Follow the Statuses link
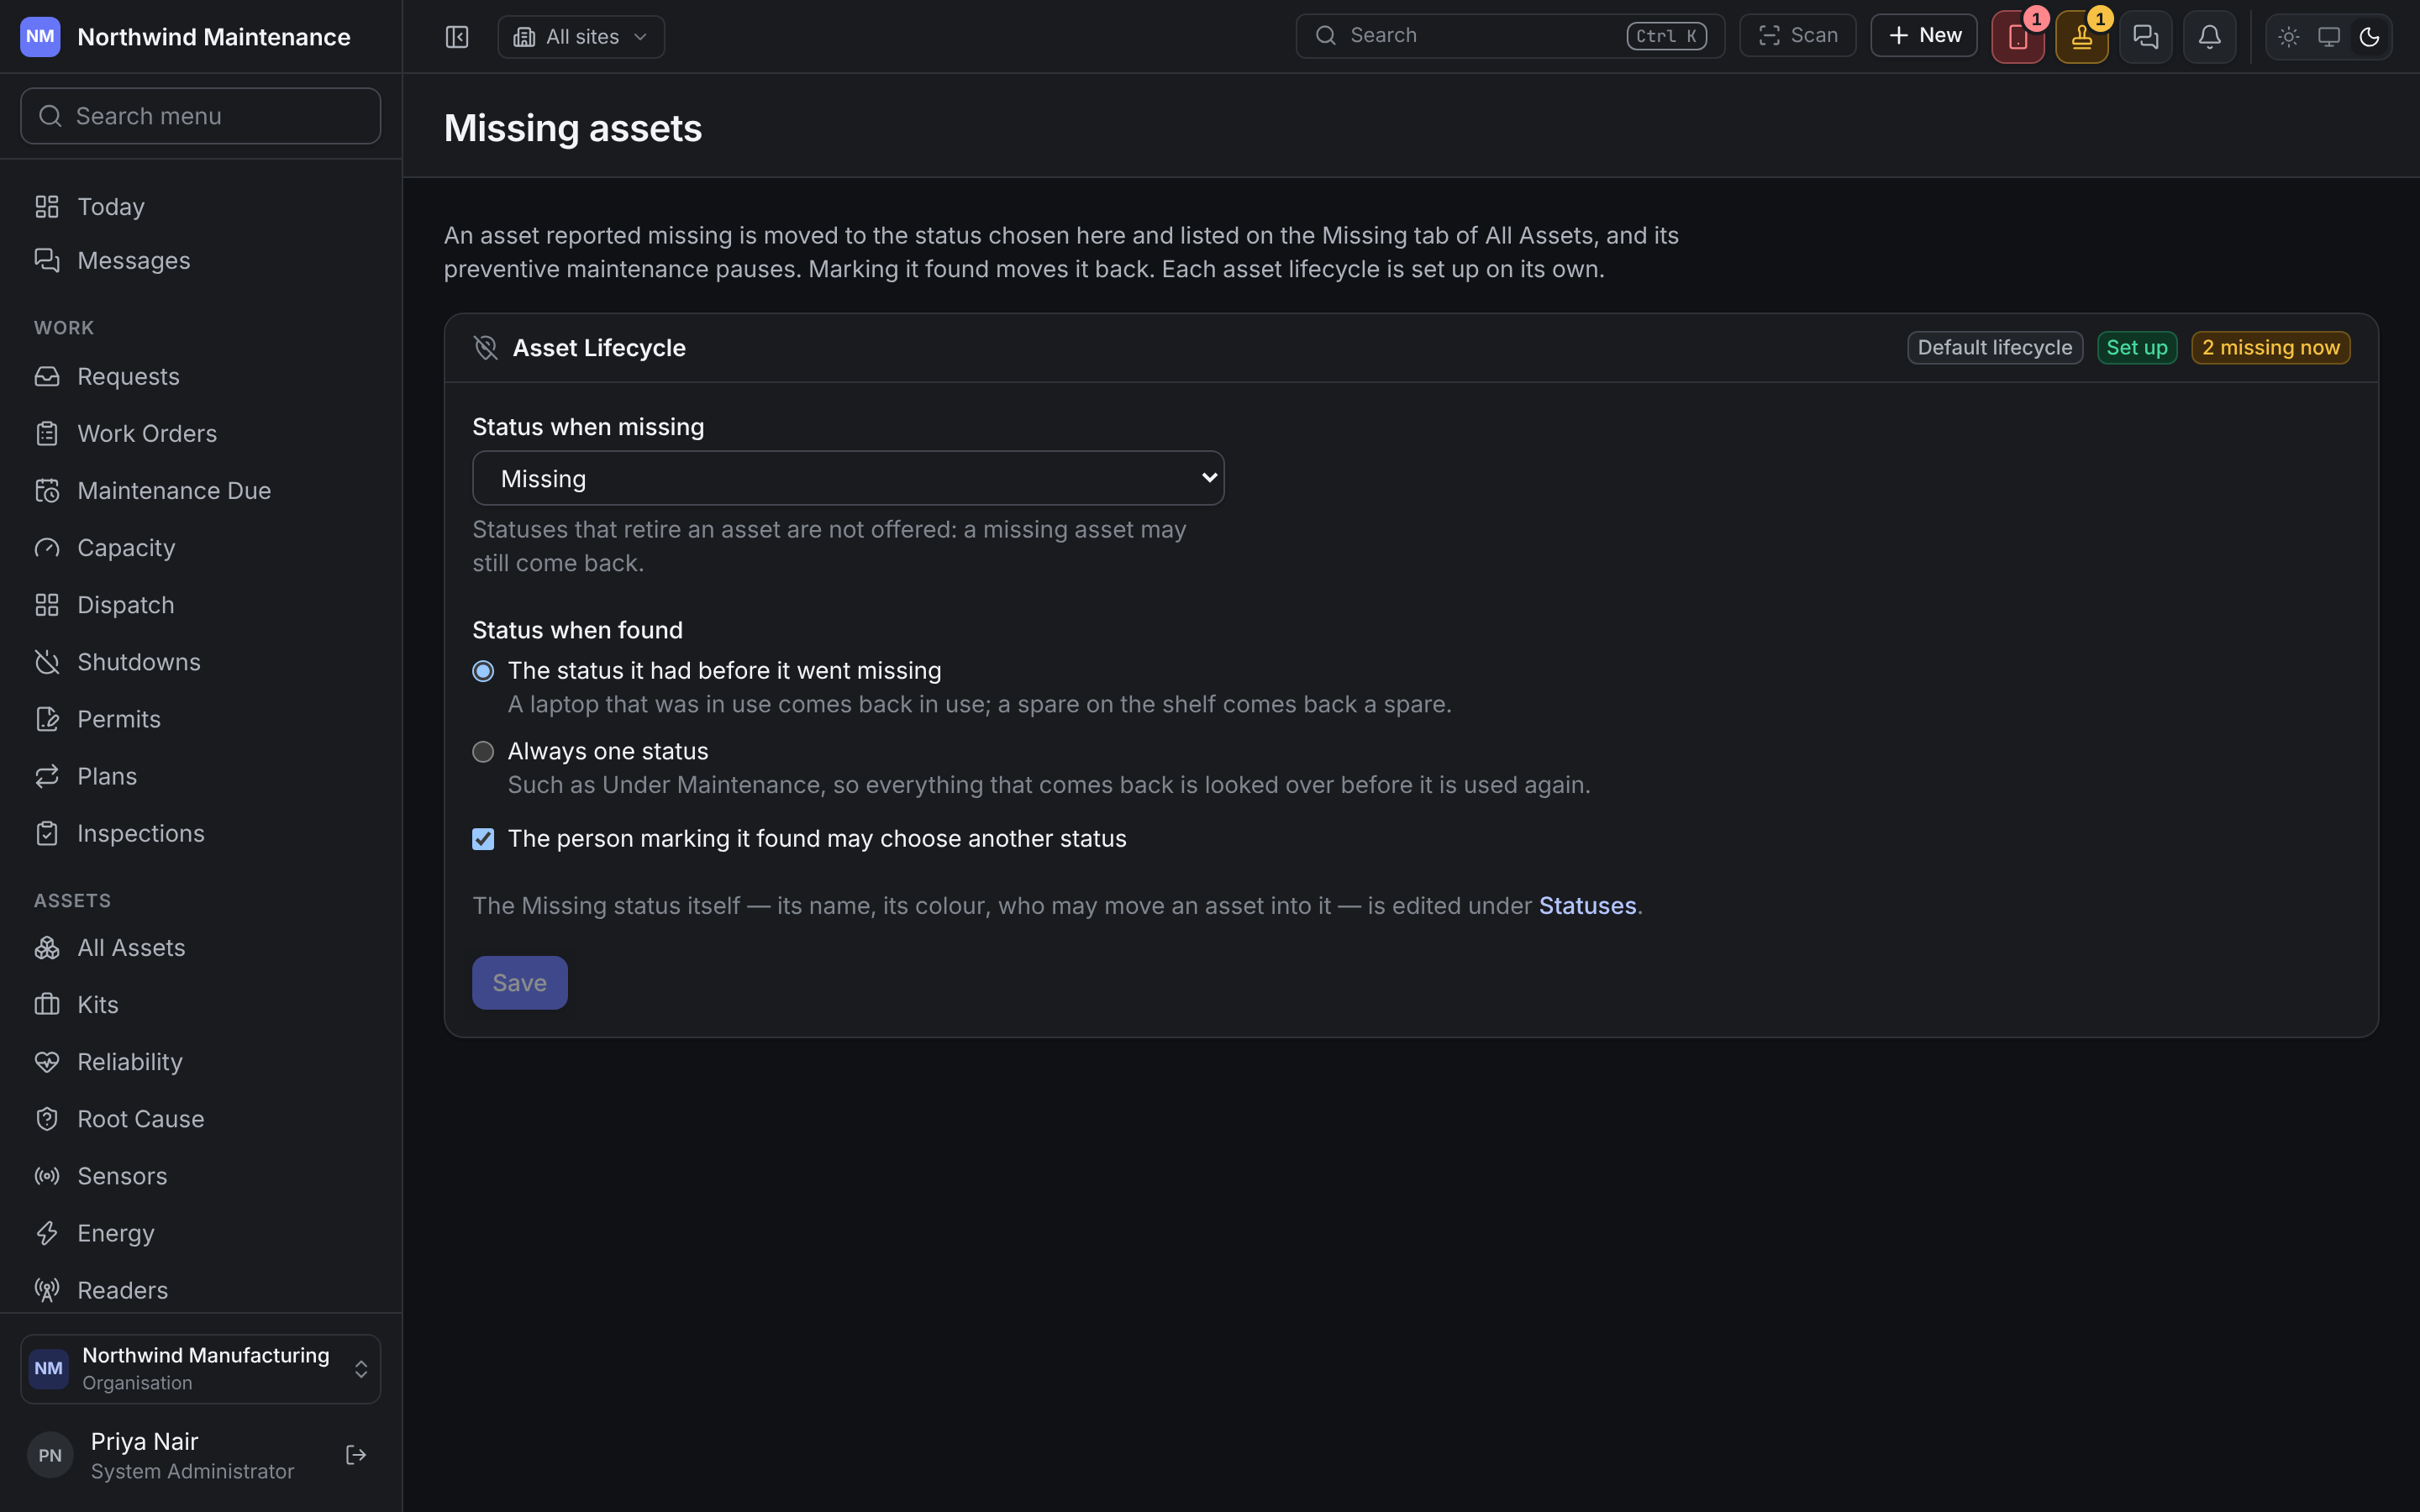This screenshot has width=2420, height=1512. point(1587,906)
